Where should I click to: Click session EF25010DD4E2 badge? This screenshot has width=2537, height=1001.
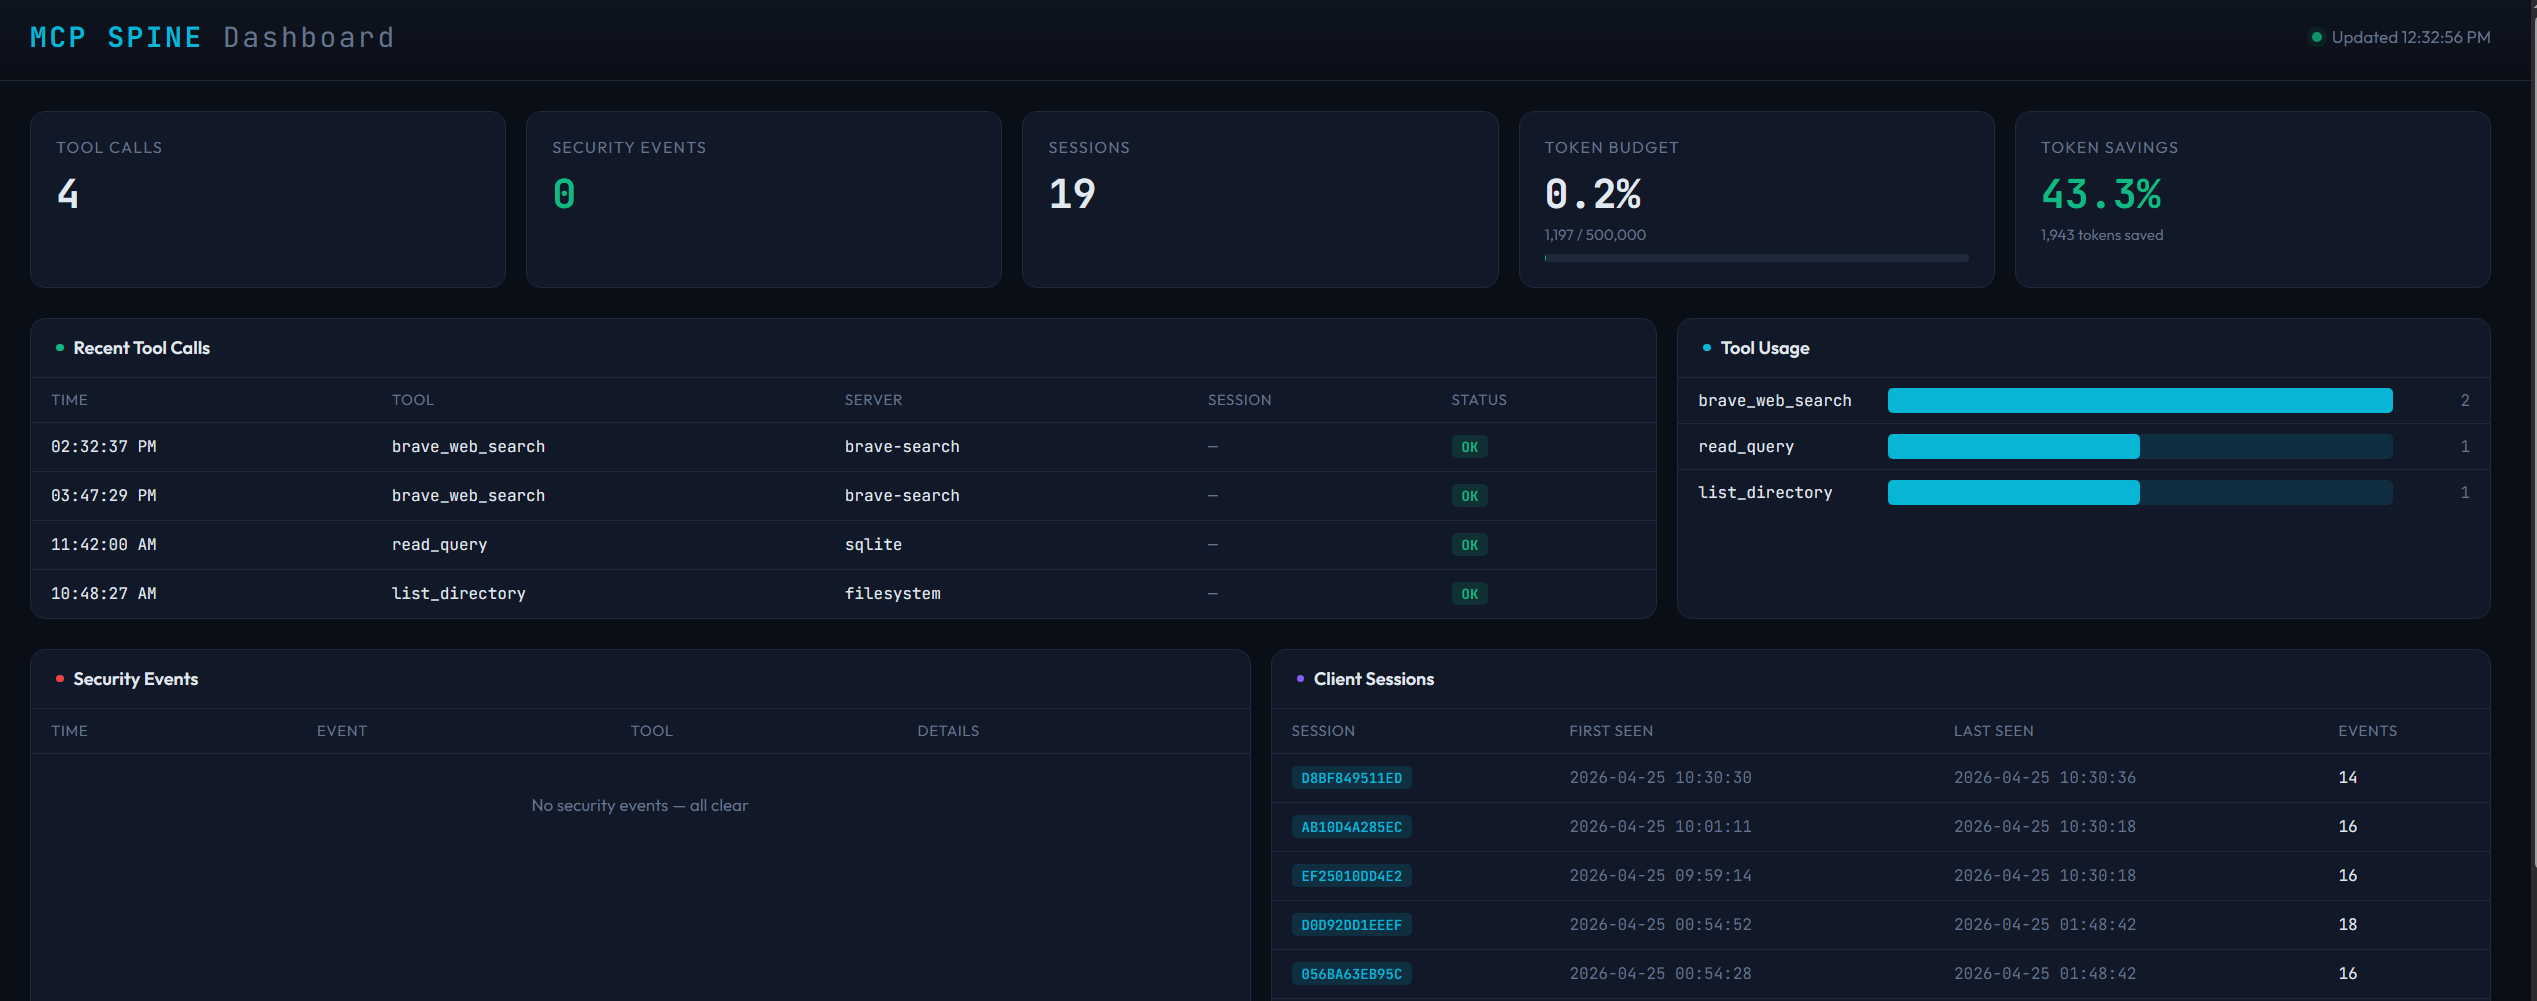[1351, 875]
